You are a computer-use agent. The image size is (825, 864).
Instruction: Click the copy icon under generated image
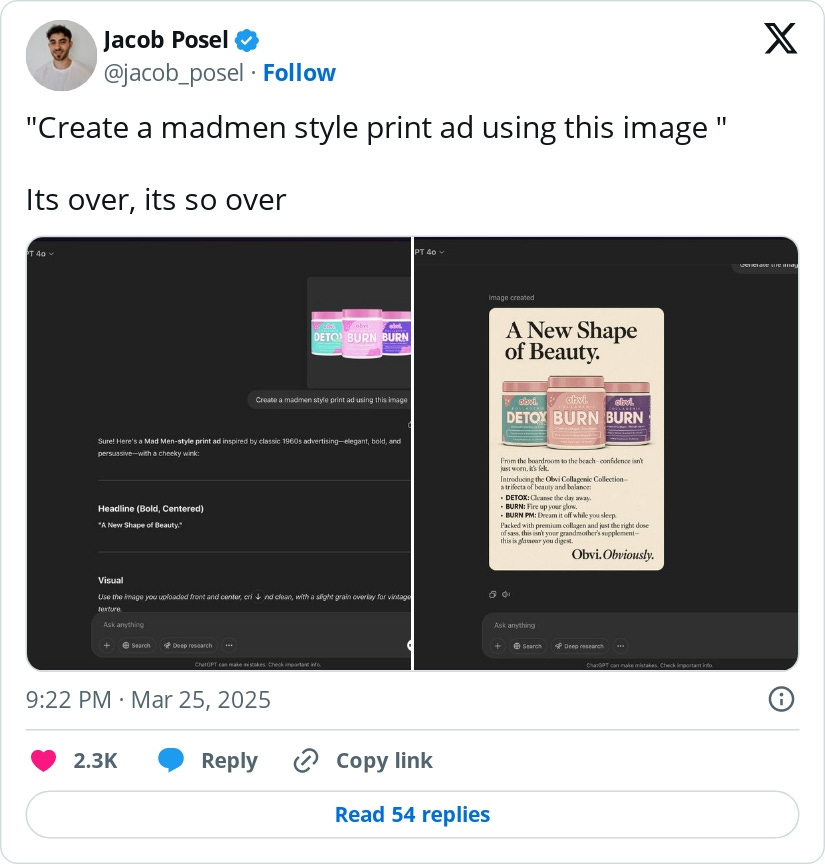pos(493,594)
